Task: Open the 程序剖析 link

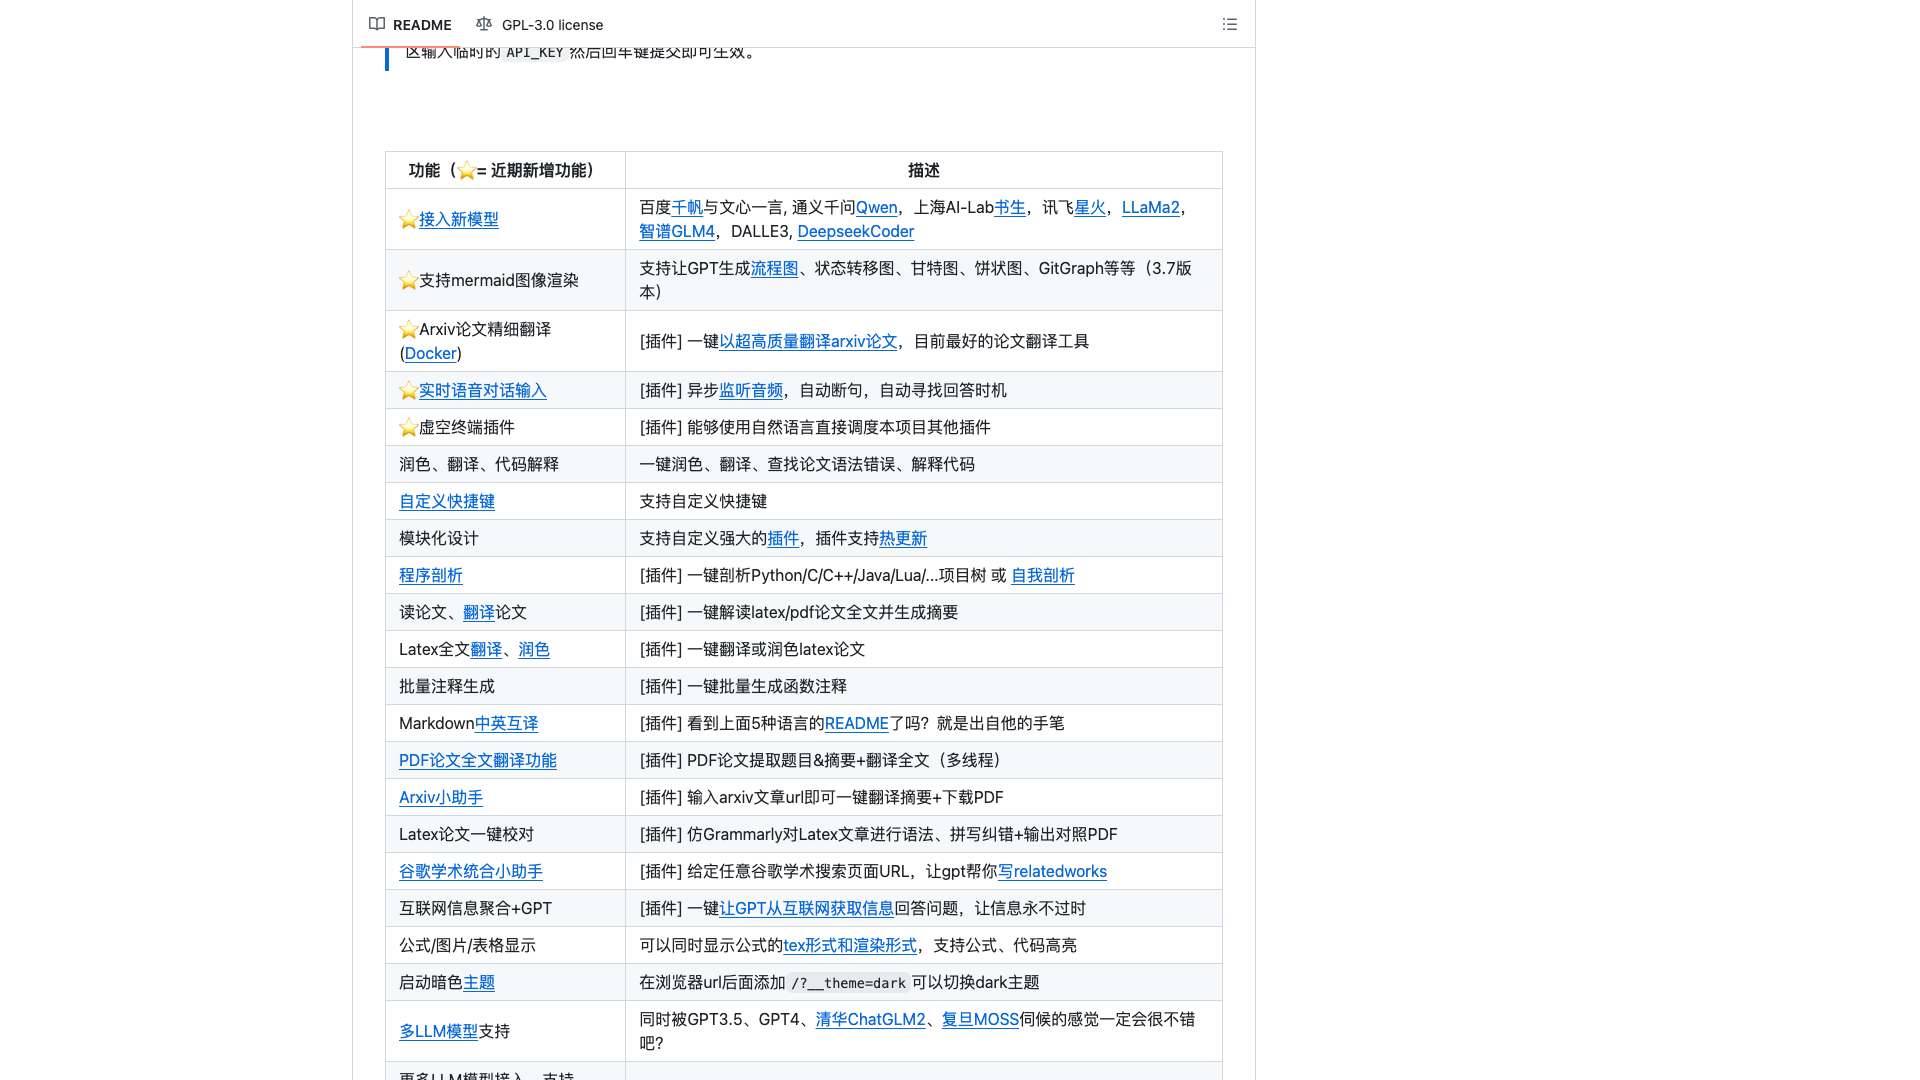Action: 431,575
